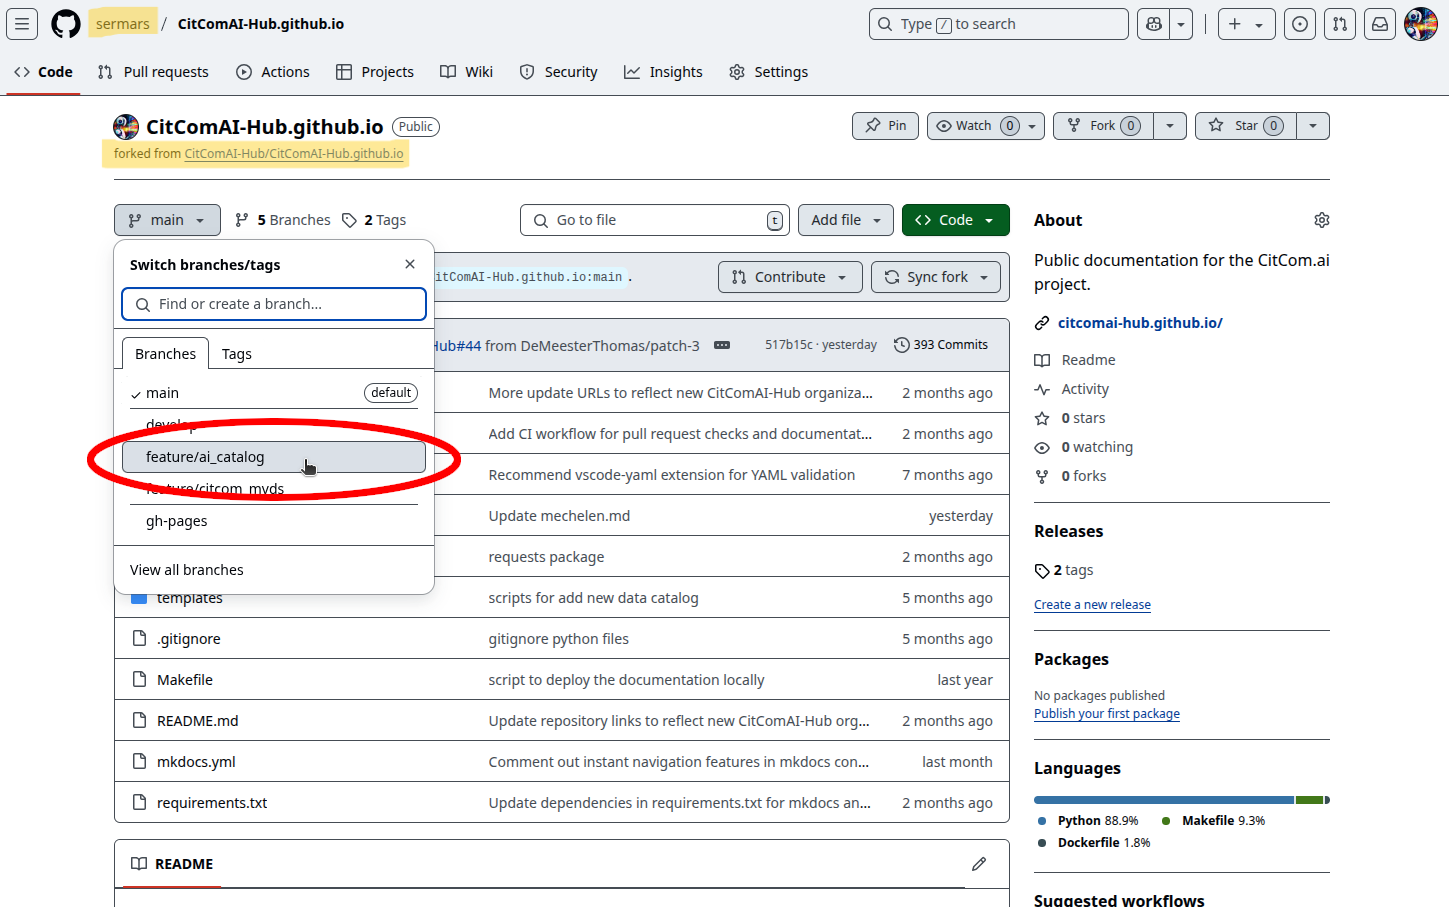Open the mkdocs.yml file

tap(196, 762)
